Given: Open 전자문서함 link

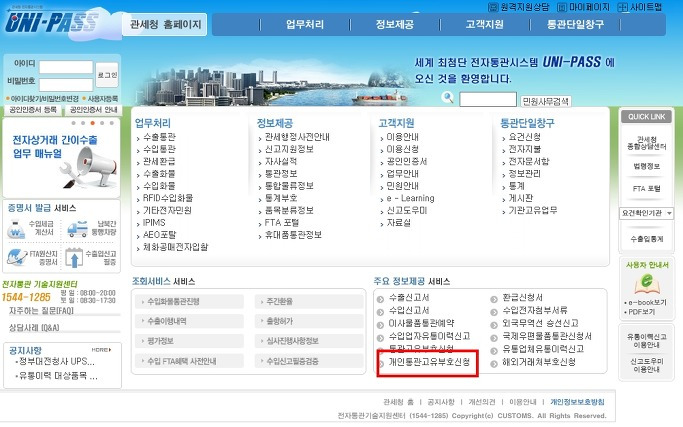Looking at the screenshot, I should (x=529, y=162).
